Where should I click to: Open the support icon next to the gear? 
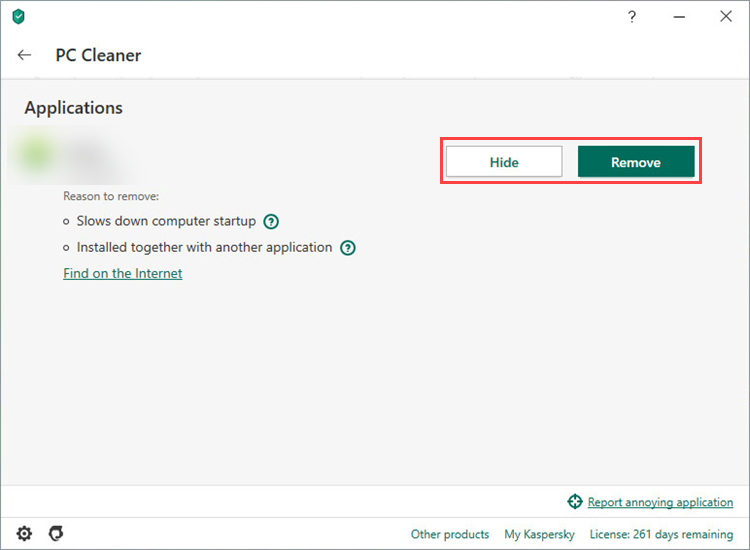[56, 533]
